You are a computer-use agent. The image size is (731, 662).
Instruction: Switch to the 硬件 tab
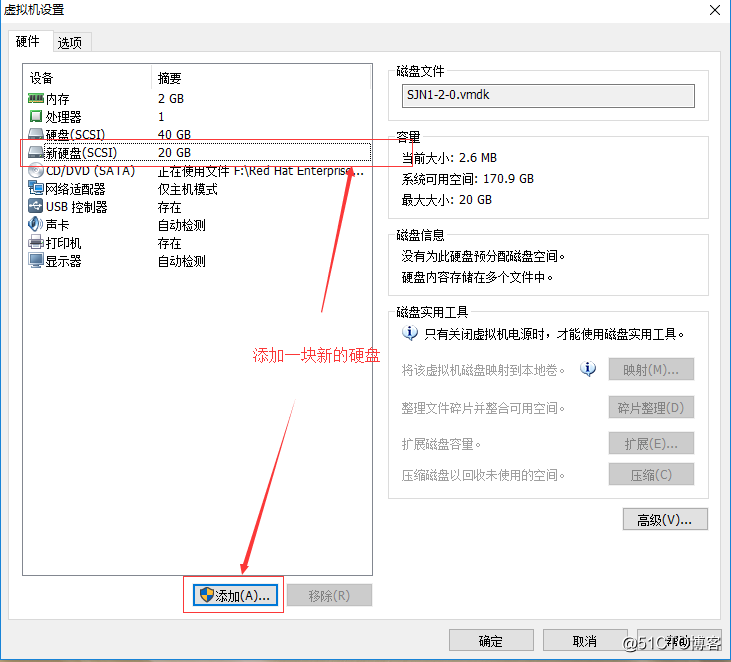pos(28,41)
